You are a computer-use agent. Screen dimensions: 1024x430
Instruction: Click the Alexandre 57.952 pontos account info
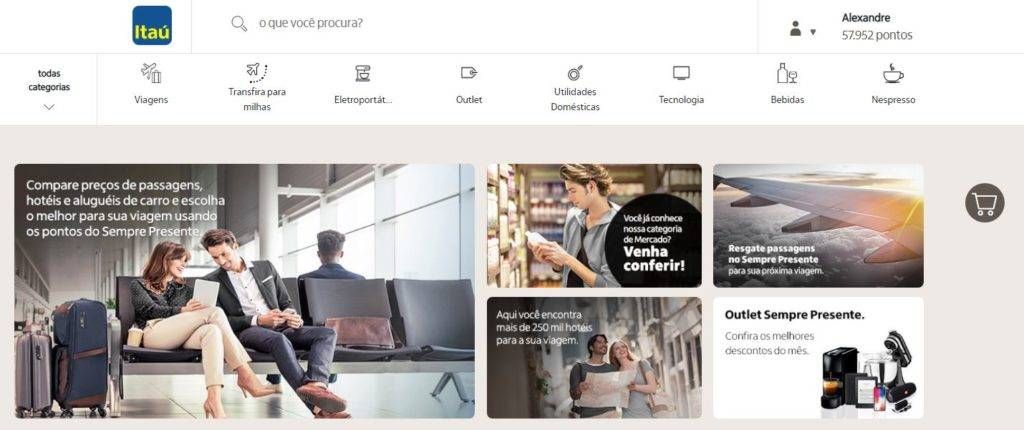[x=876, y=27]
